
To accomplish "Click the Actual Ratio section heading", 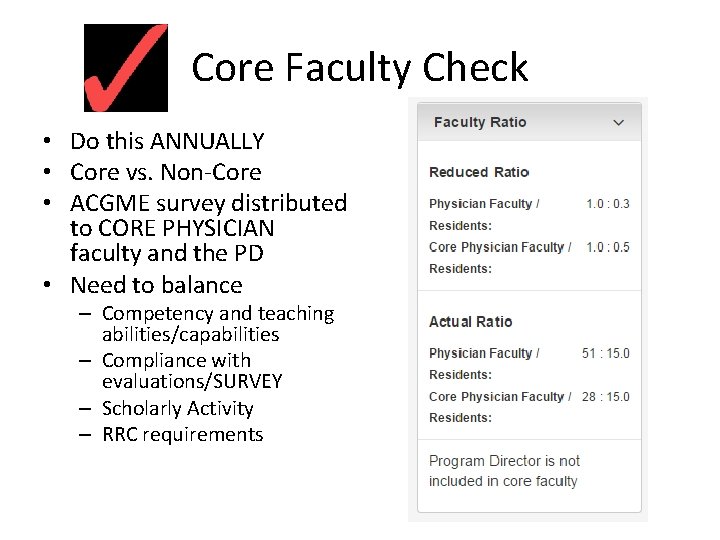I will click(470, 322).
